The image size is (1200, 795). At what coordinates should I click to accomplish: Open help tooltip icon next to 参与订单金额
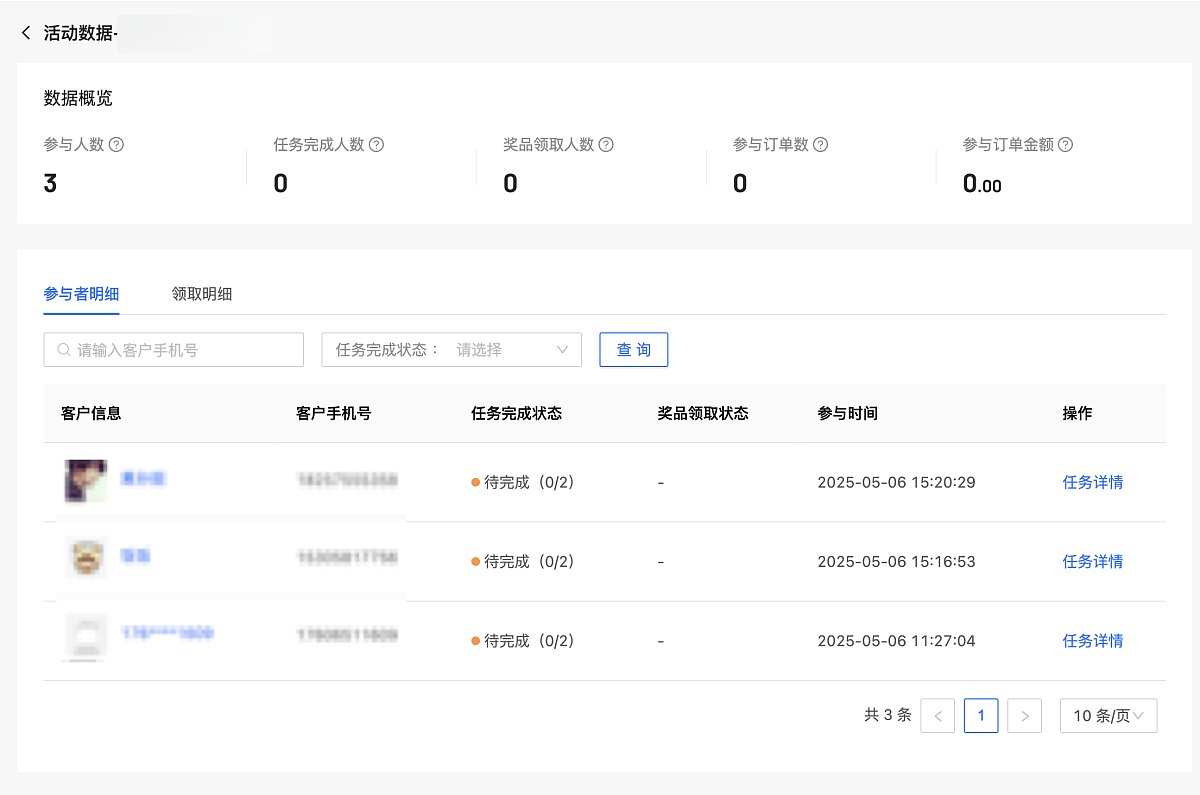(x=1066, y=144)
